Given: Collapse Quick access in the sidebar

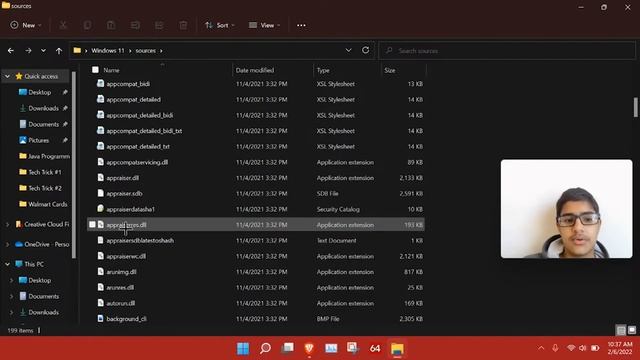Looking at the screenshot, I should click(7, 76).
